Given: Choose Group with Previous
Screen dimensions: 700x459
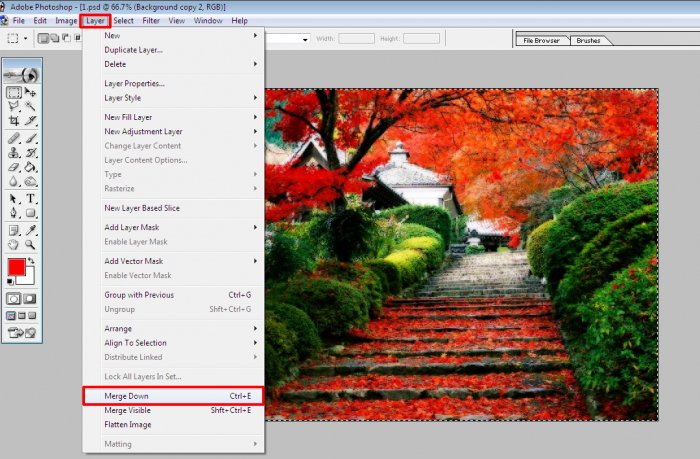Looking at the screenshot, I should tap(174, 295).
